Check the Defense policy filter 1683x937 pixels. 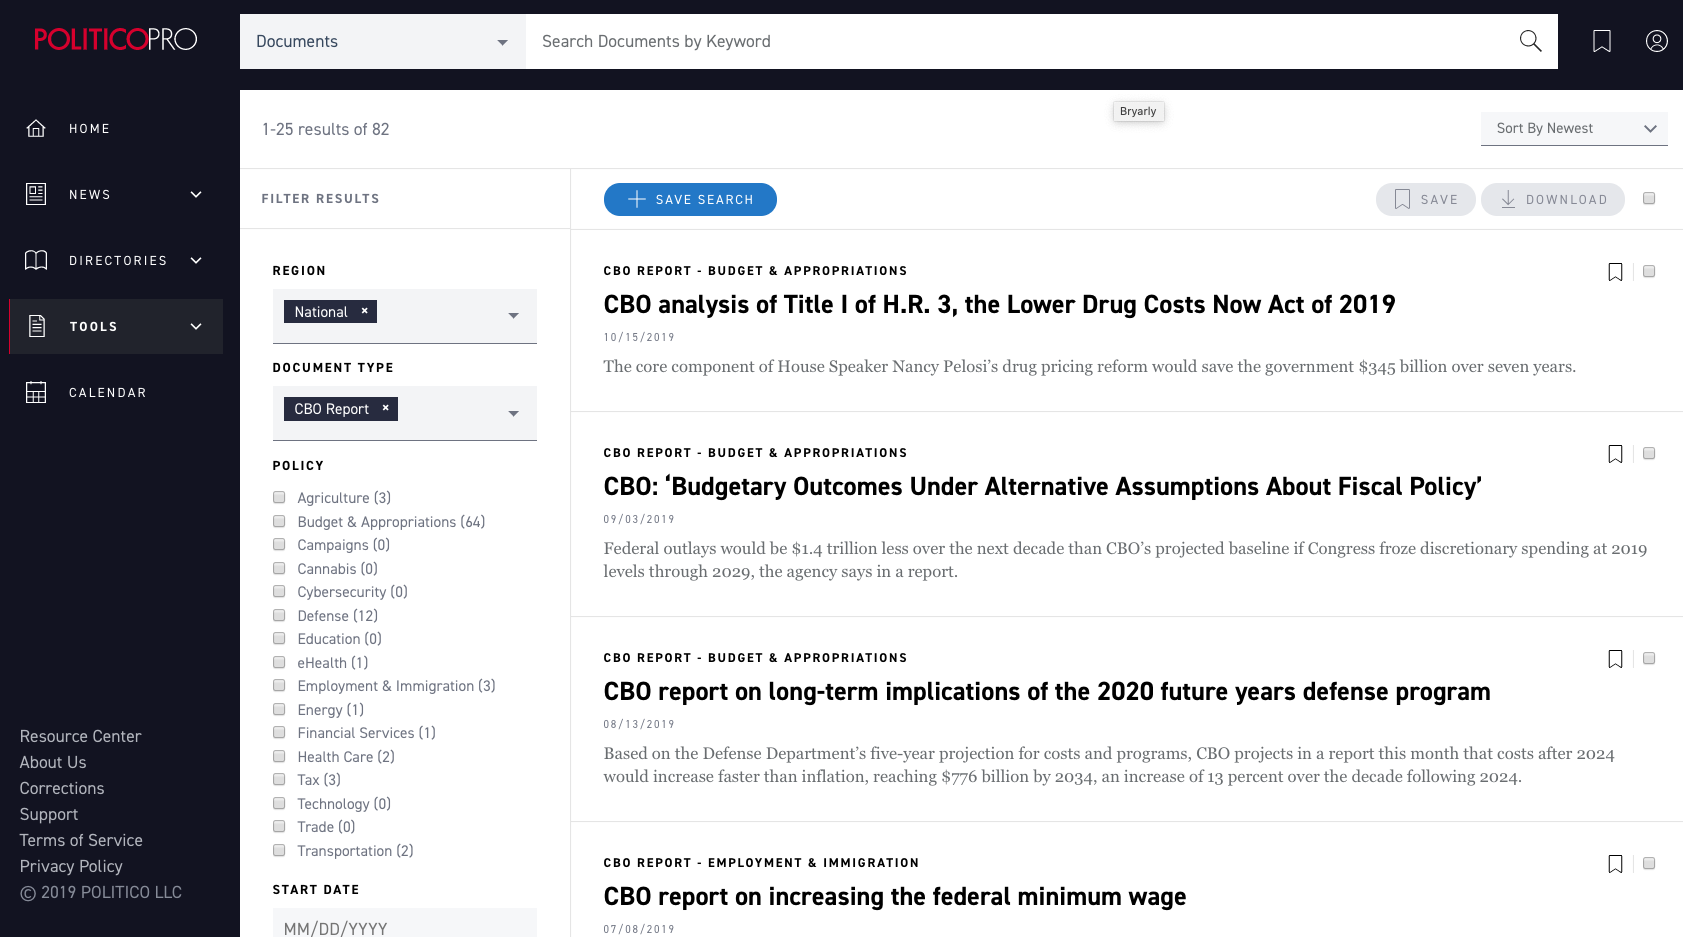pos(279,615)
